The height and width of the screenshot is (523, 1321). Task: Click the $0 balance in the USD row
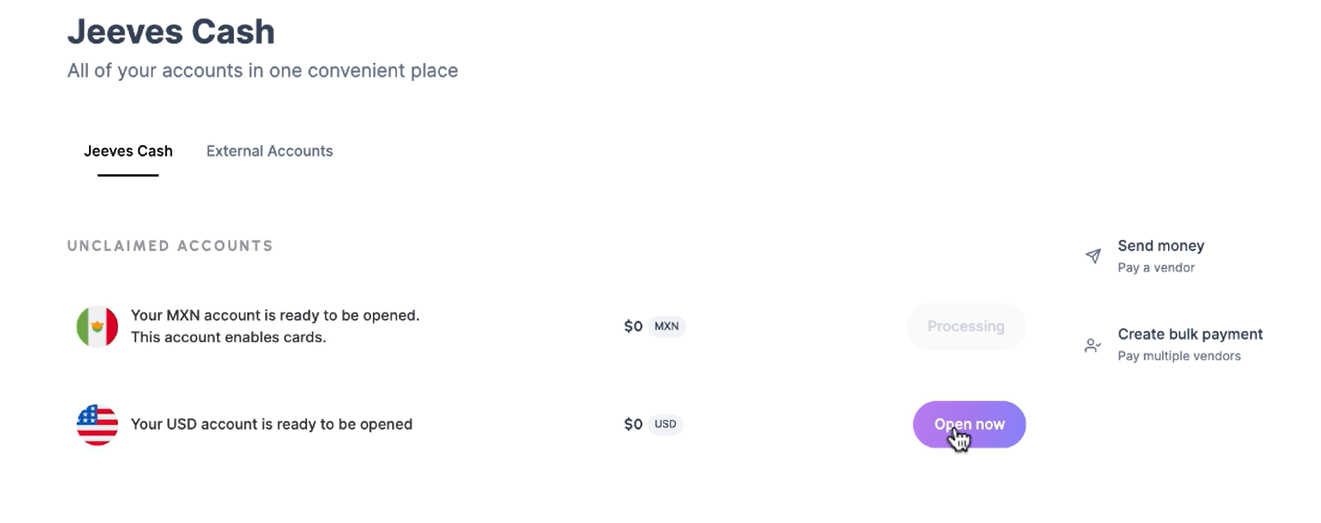[633, 424]
